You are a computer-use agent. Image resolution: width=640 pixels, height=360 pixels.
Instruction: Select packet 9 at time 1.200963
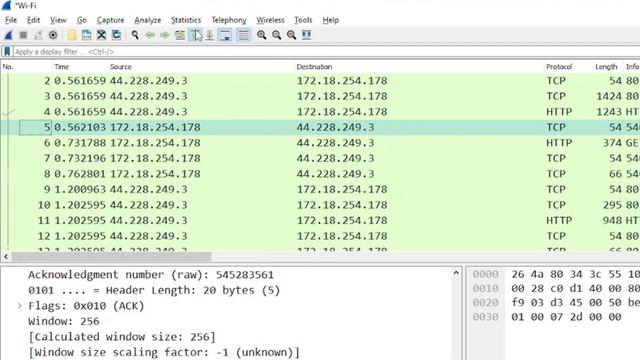[x=320, y=189]
